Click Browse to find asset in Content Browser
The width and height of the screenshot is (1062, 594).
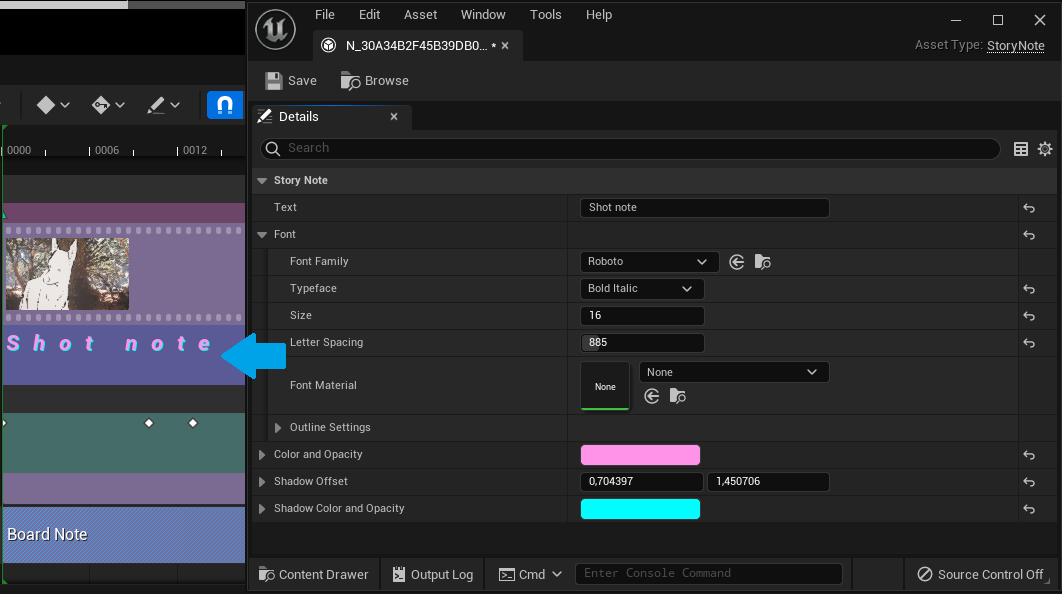pyautogui.click(x=375, y=81)
